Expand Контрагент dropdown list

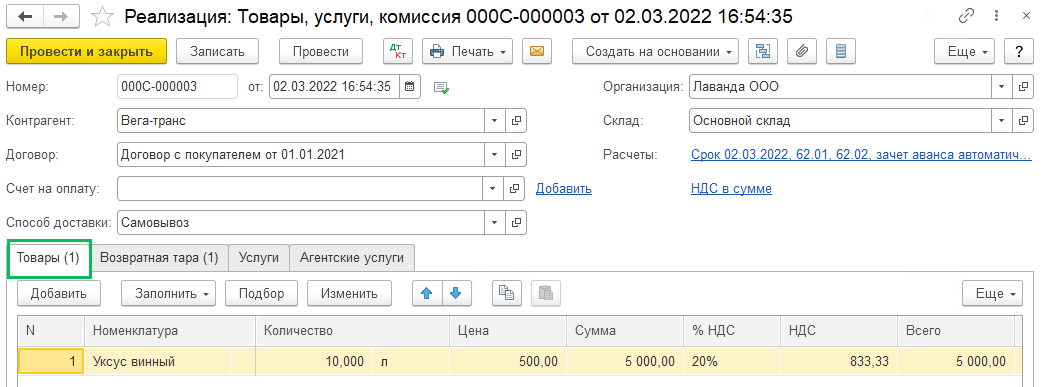tap(494, 120)
